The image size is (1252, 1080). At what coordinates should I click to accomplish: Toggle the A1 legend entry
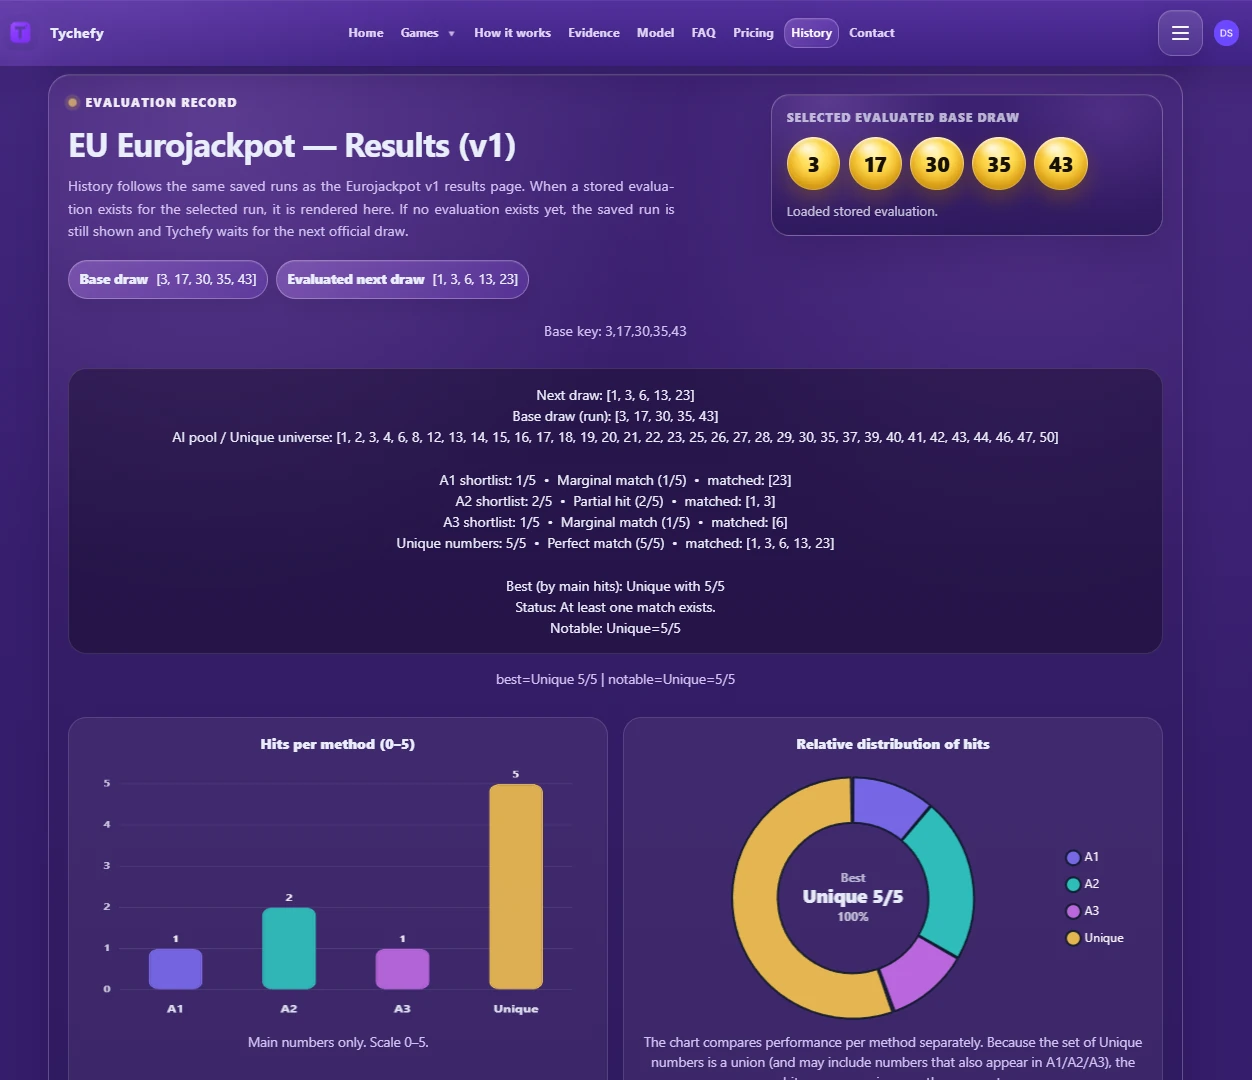1083,857
